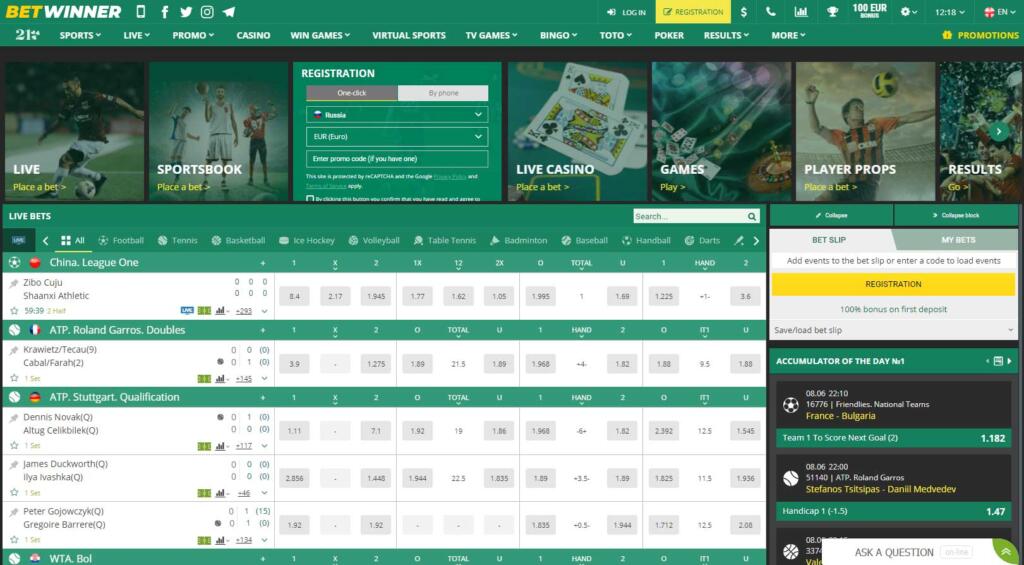Advance the banner carousel with right arrow
The image size is (1024, 565).
(999, 131)
